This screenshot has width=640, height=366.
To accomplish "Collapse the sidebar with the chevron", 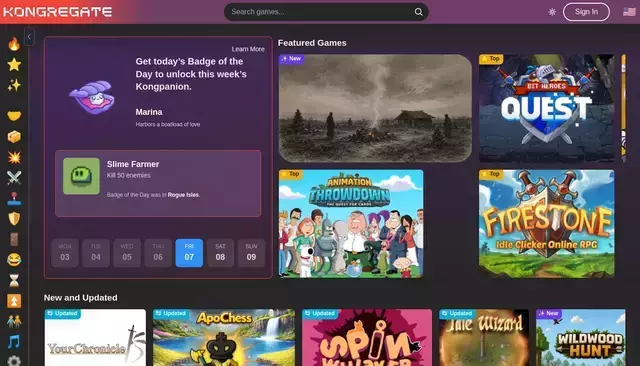I will point(29,37).
